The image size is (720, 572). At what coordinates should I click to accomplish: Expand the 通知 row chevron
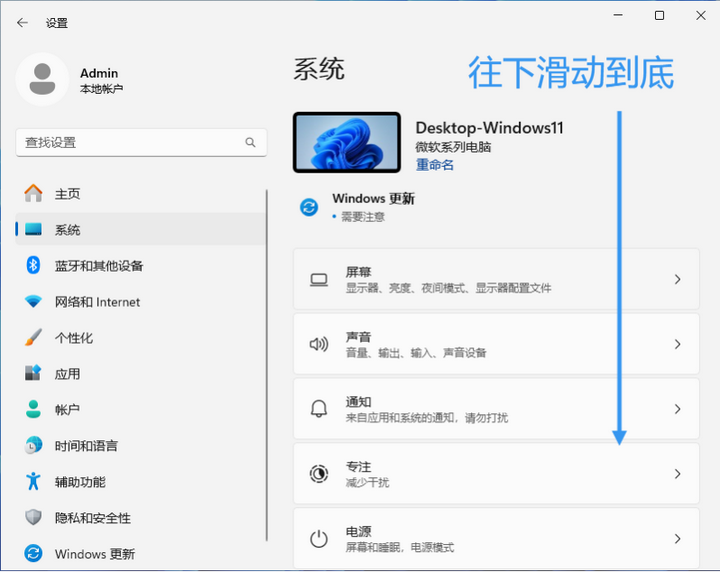[677, 409]
